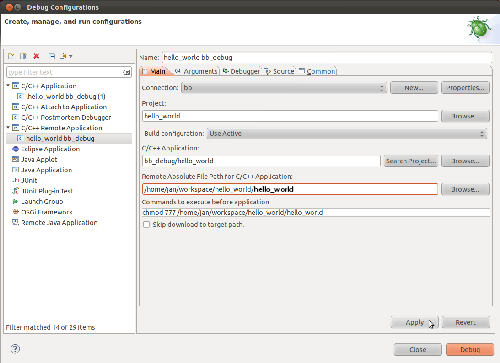Image resolution: width=500 pixels, height=363 pixels.
Task: Click the Project field hello_world
Action: (x=290, y=116)
